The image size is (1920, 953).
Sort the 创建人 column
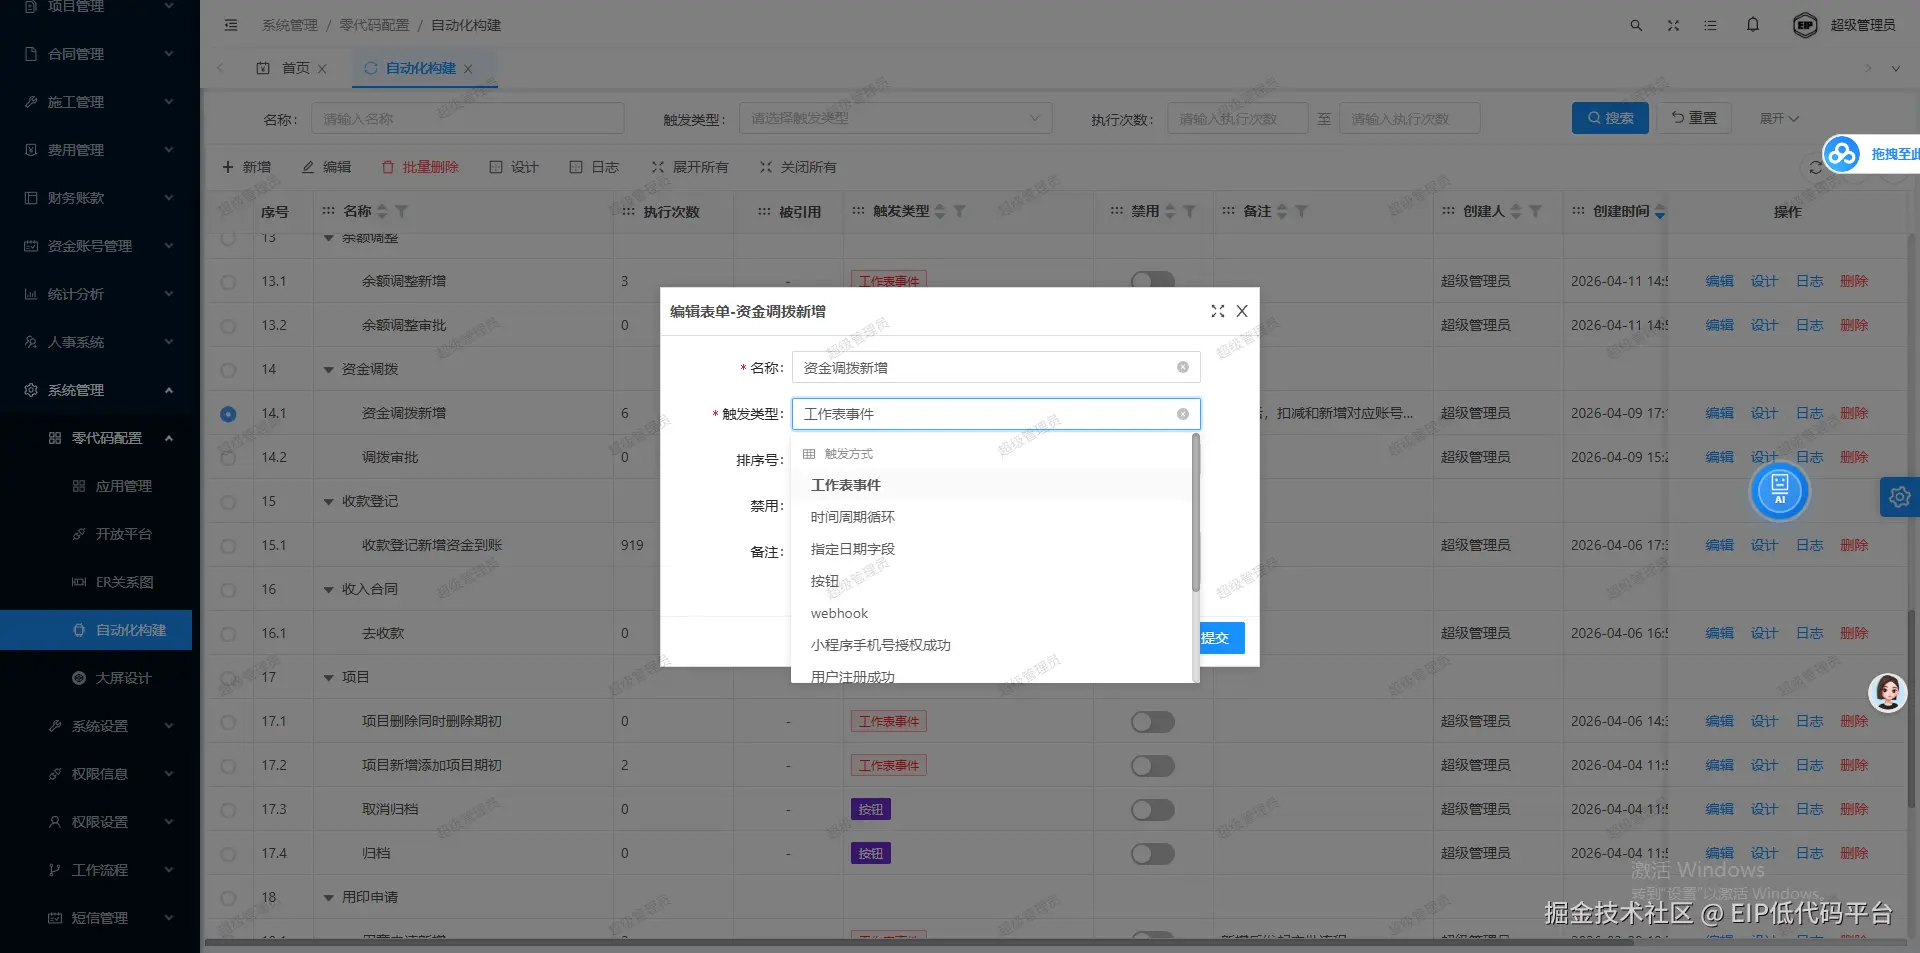click(x=1515, y=212)
